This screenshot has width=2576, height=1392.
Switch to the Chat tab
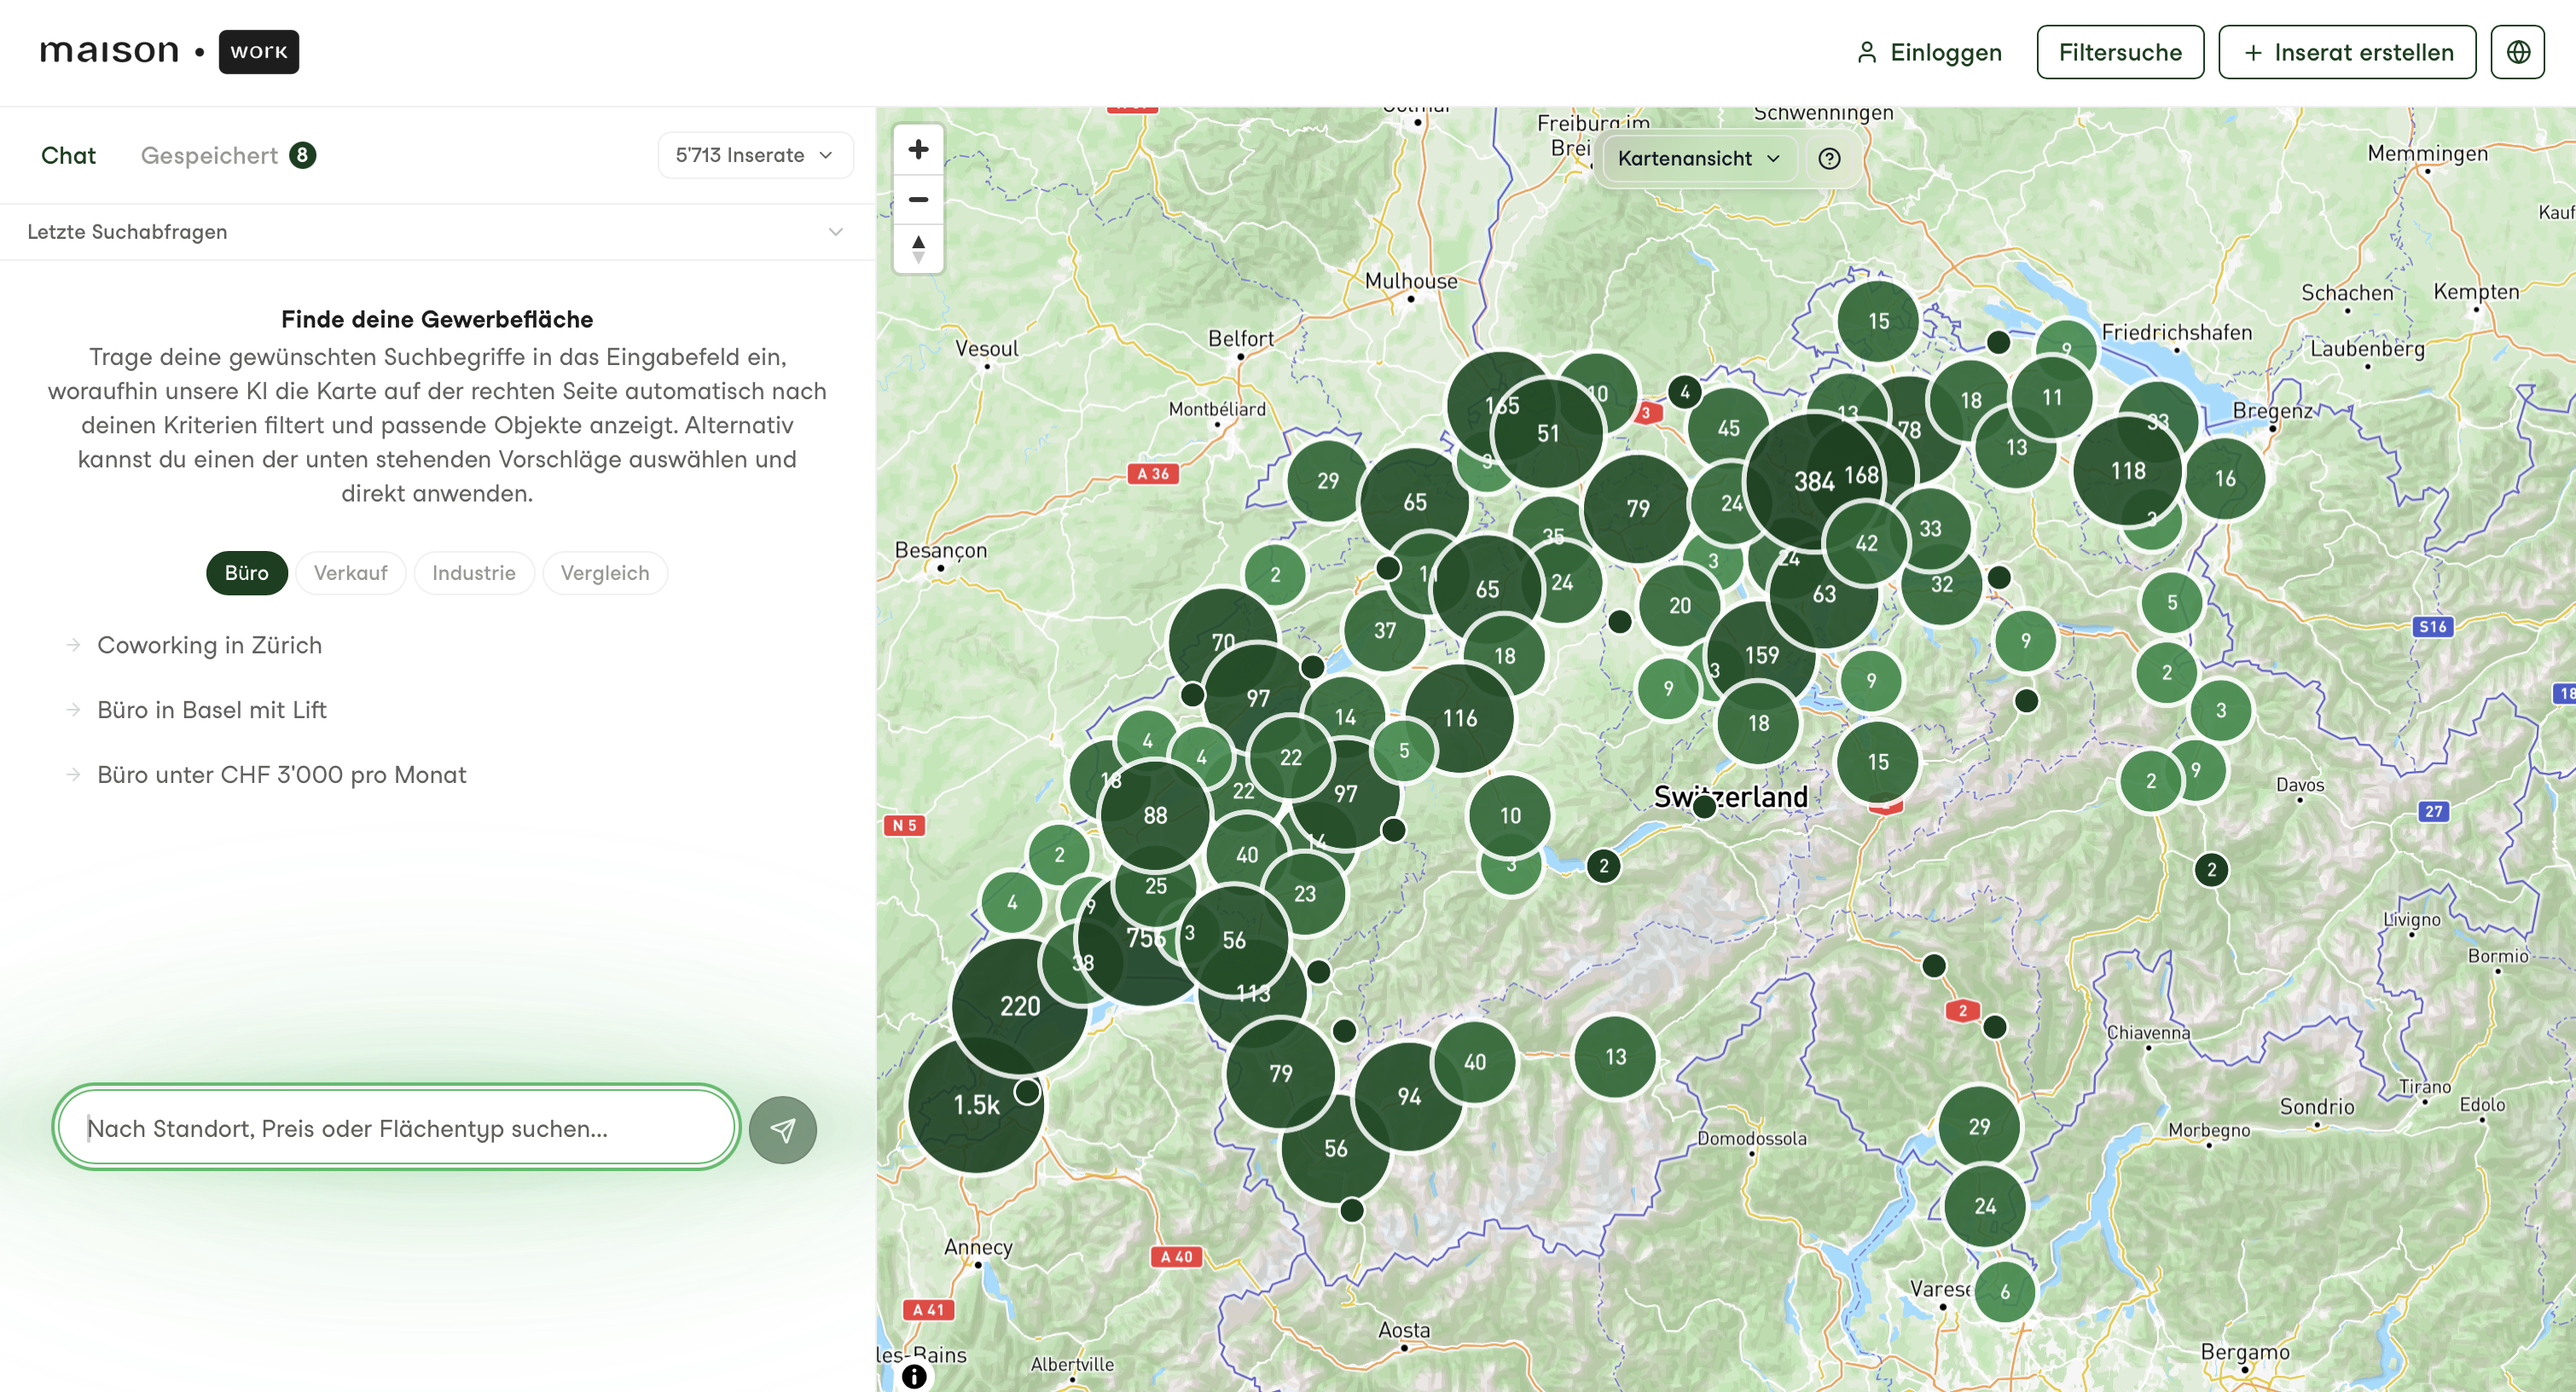[x=68, y=155]
